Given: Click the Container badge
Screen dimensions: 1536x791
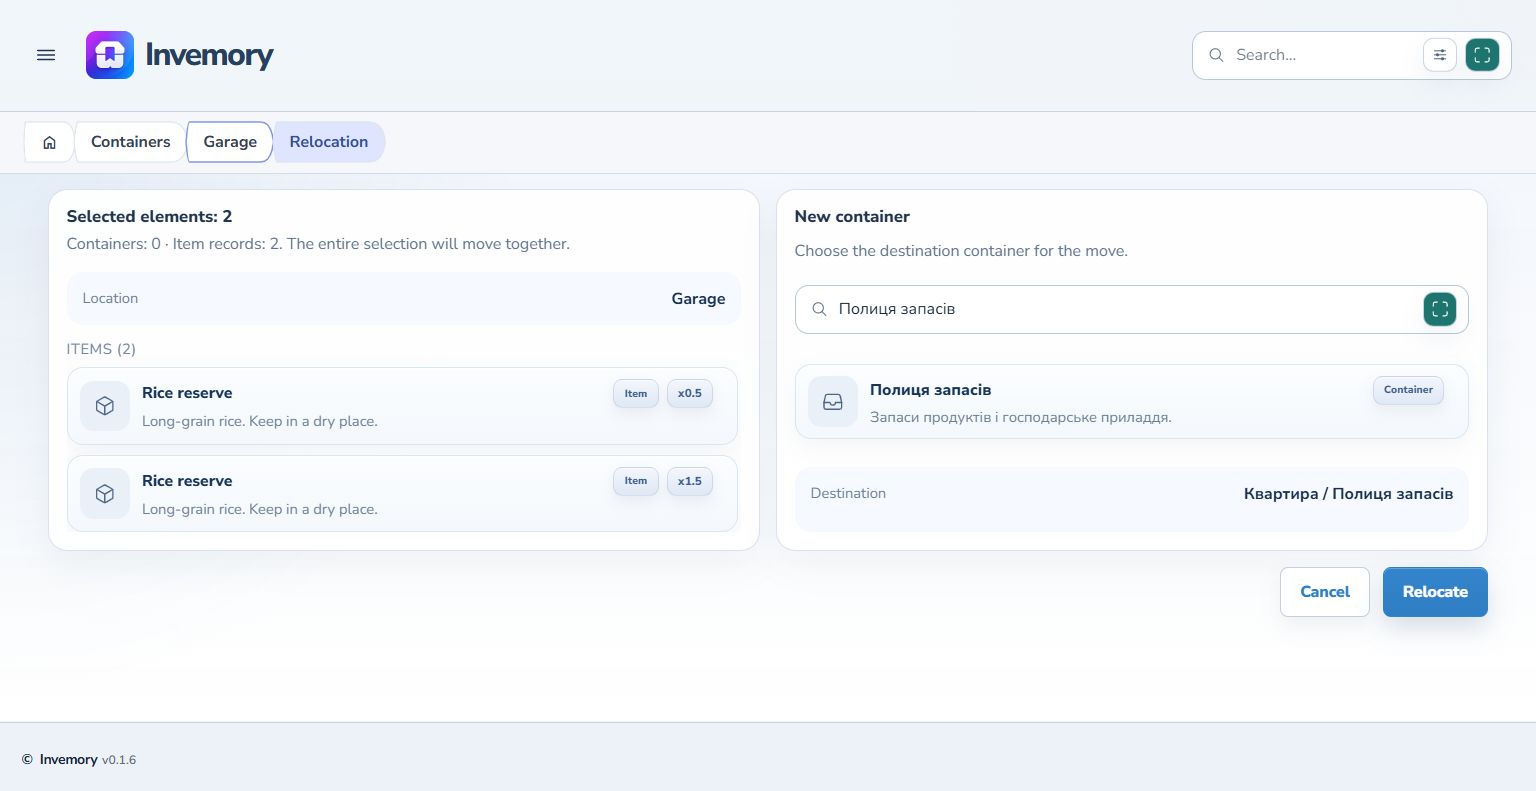Looking at the screenshot, I should 1408,390.
